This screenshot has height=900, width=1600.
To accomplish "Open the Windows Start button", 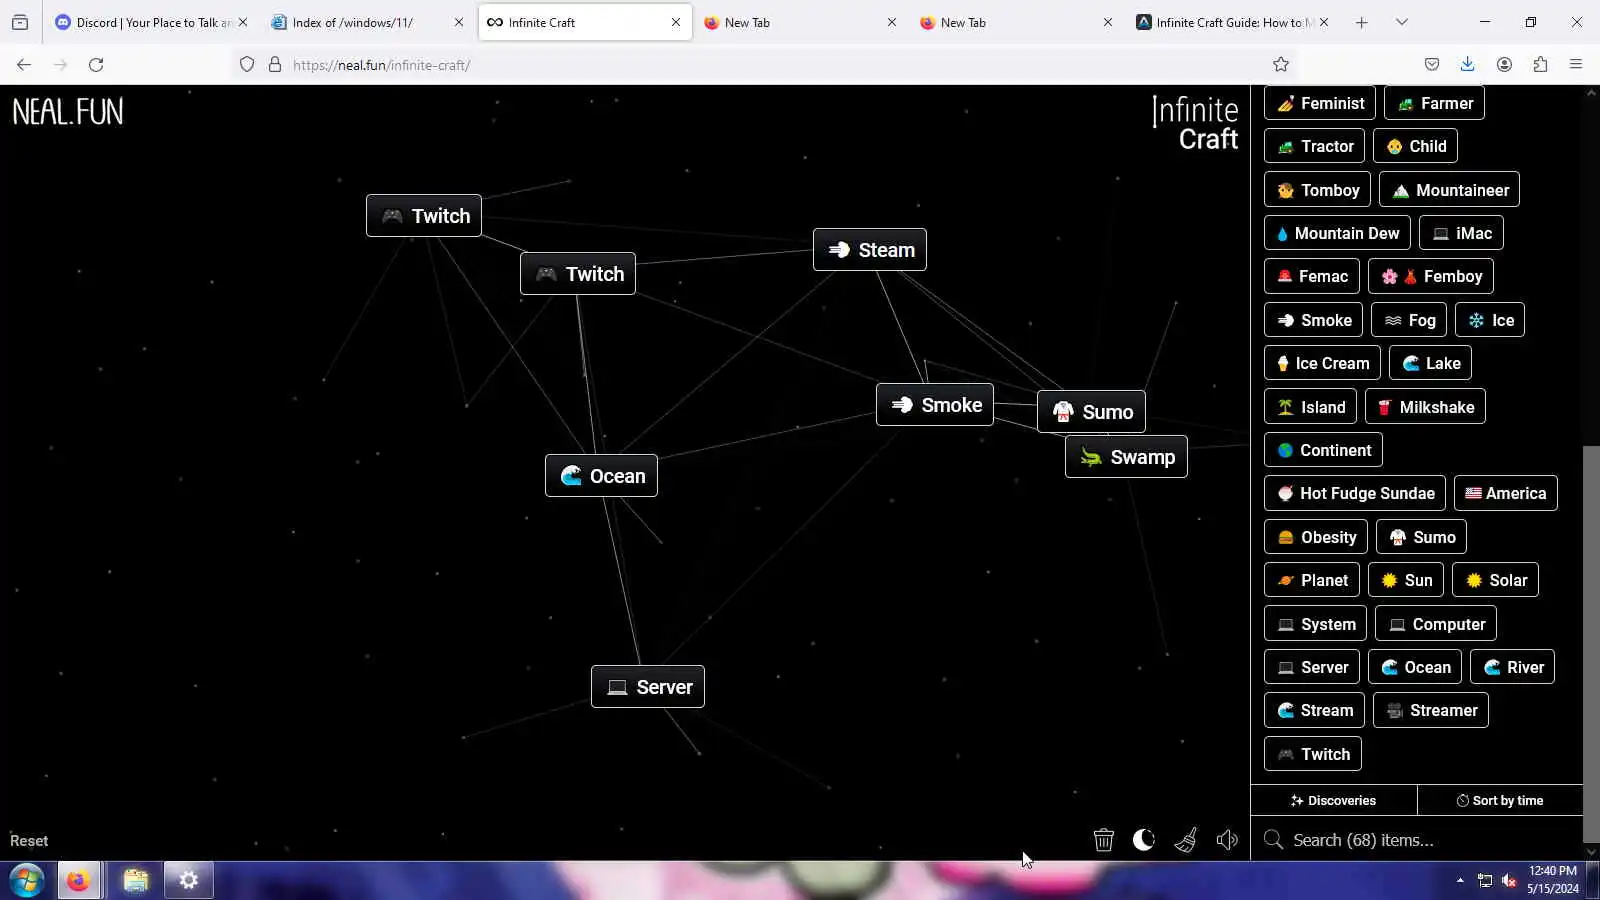I will pyautogui.click(x=27, y=881).
